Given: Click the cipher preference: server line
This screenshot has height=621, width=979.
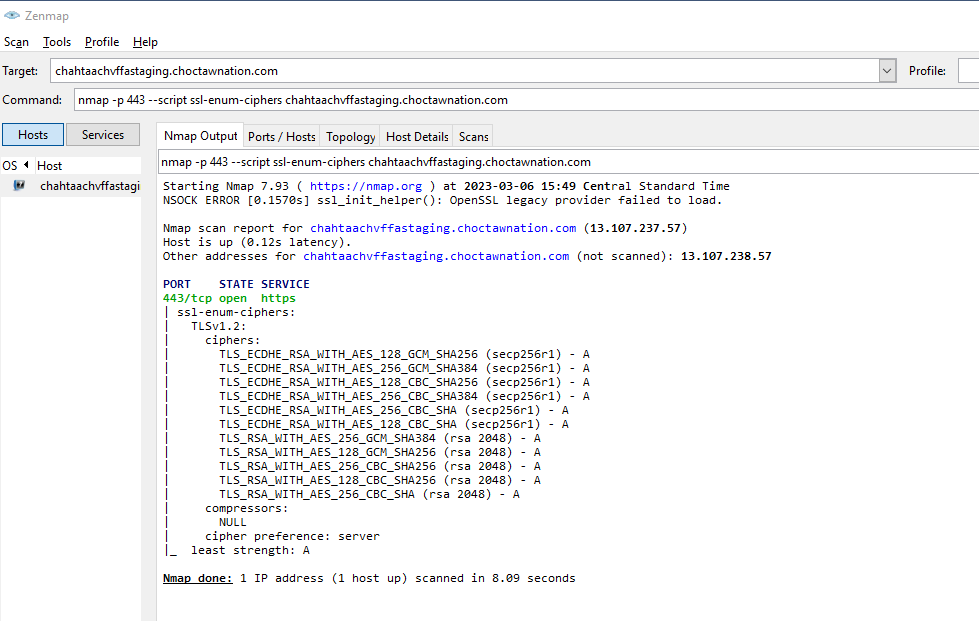Looking at the screenshot, I should click(292, 536).
